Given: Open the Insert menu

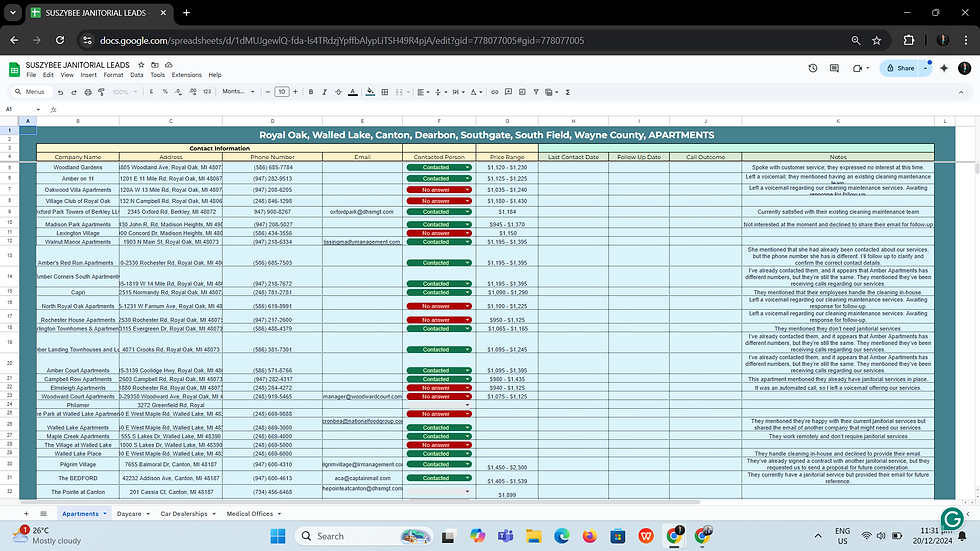Looking at the screenshot, I should pyautogui.click(x=89, y=75).
